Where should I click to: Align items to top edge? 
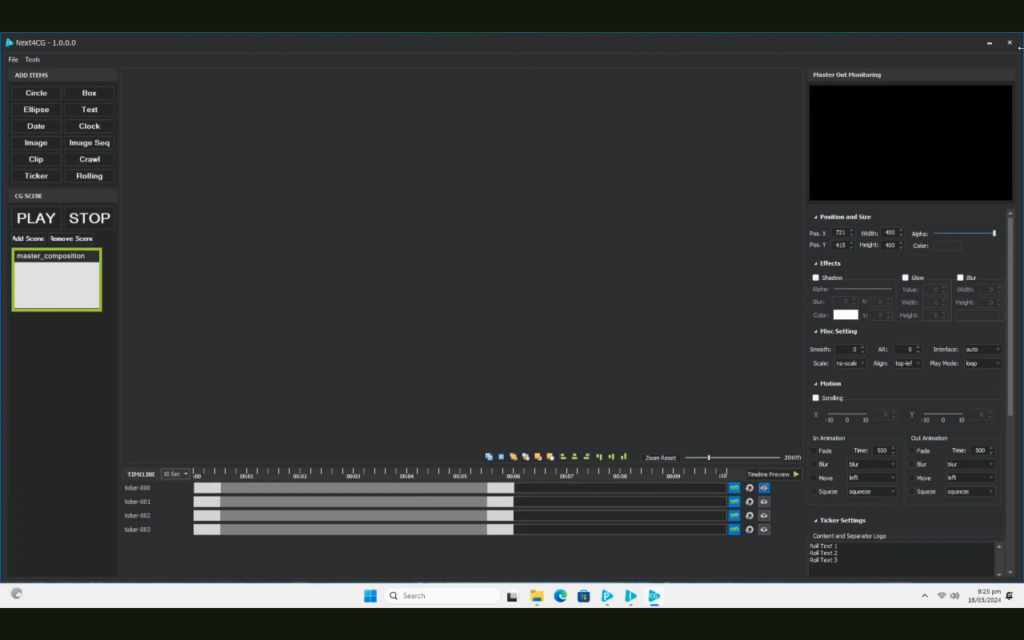(599, 456)
